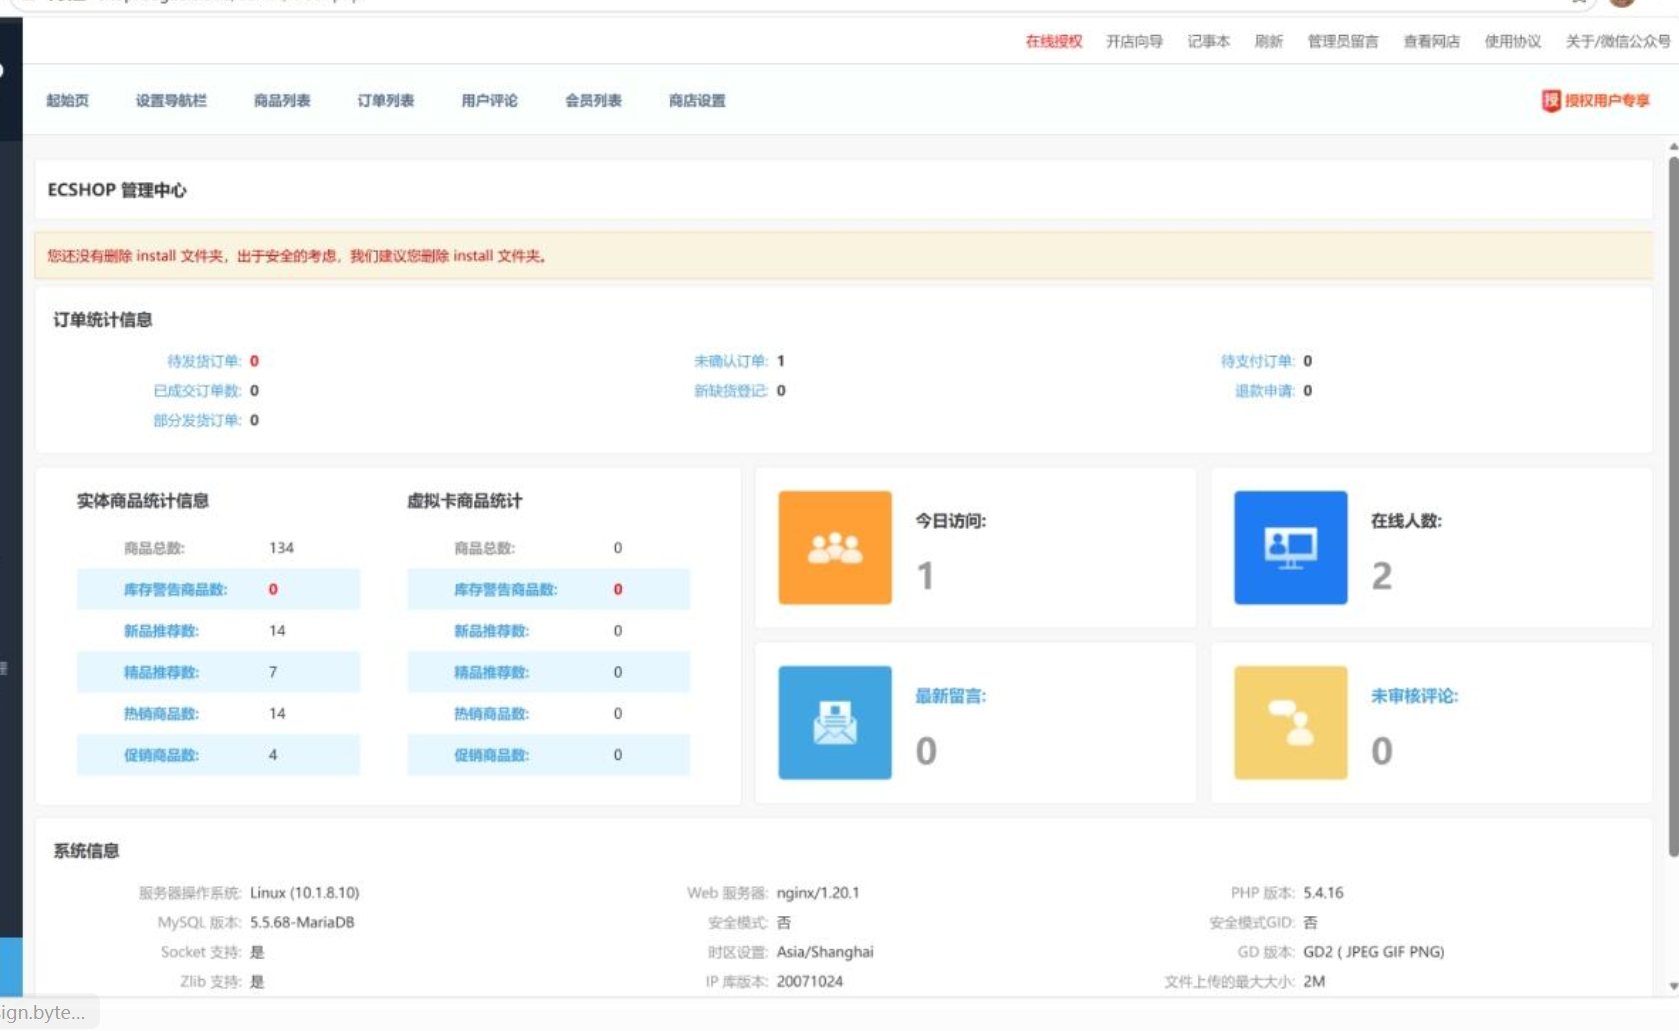Image resolution: width=1679 pixels, height=1031 pixels.
Task: Click 热销商品数 under 虚拟卡商品统计
Action: (491, 714)
